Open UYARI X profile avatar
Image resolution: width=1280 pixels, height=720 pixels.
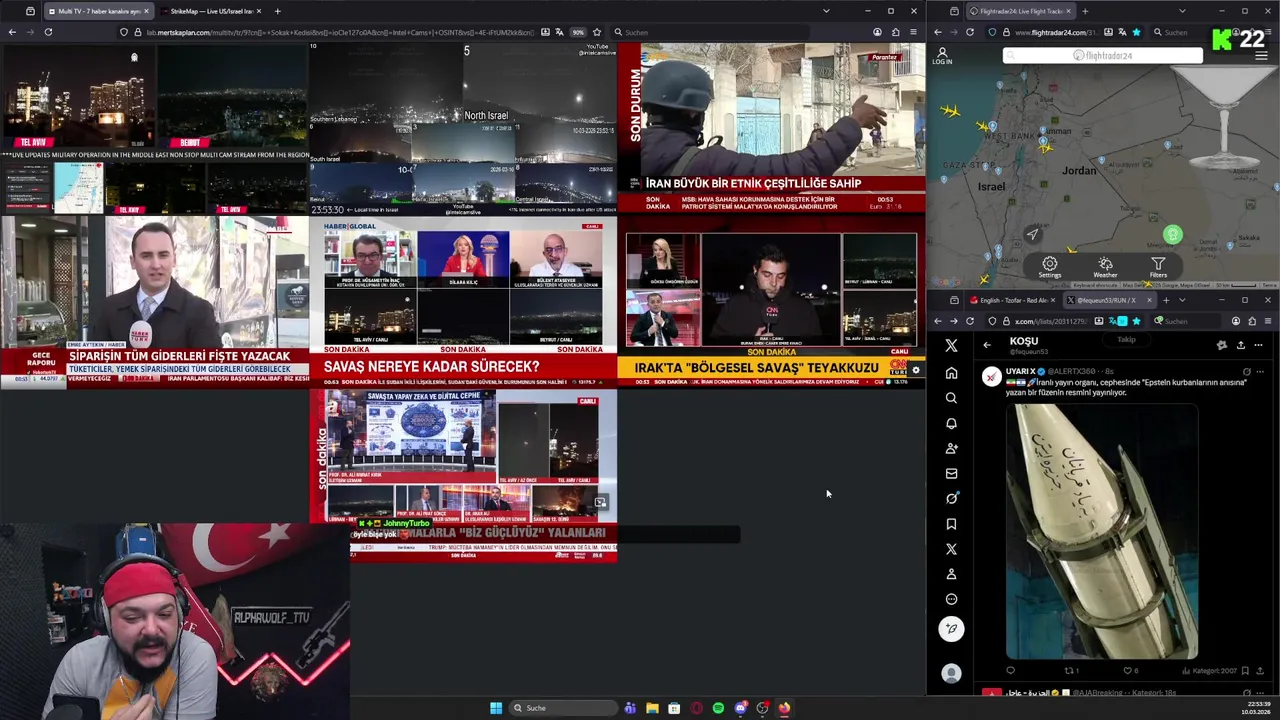point(990,376)
